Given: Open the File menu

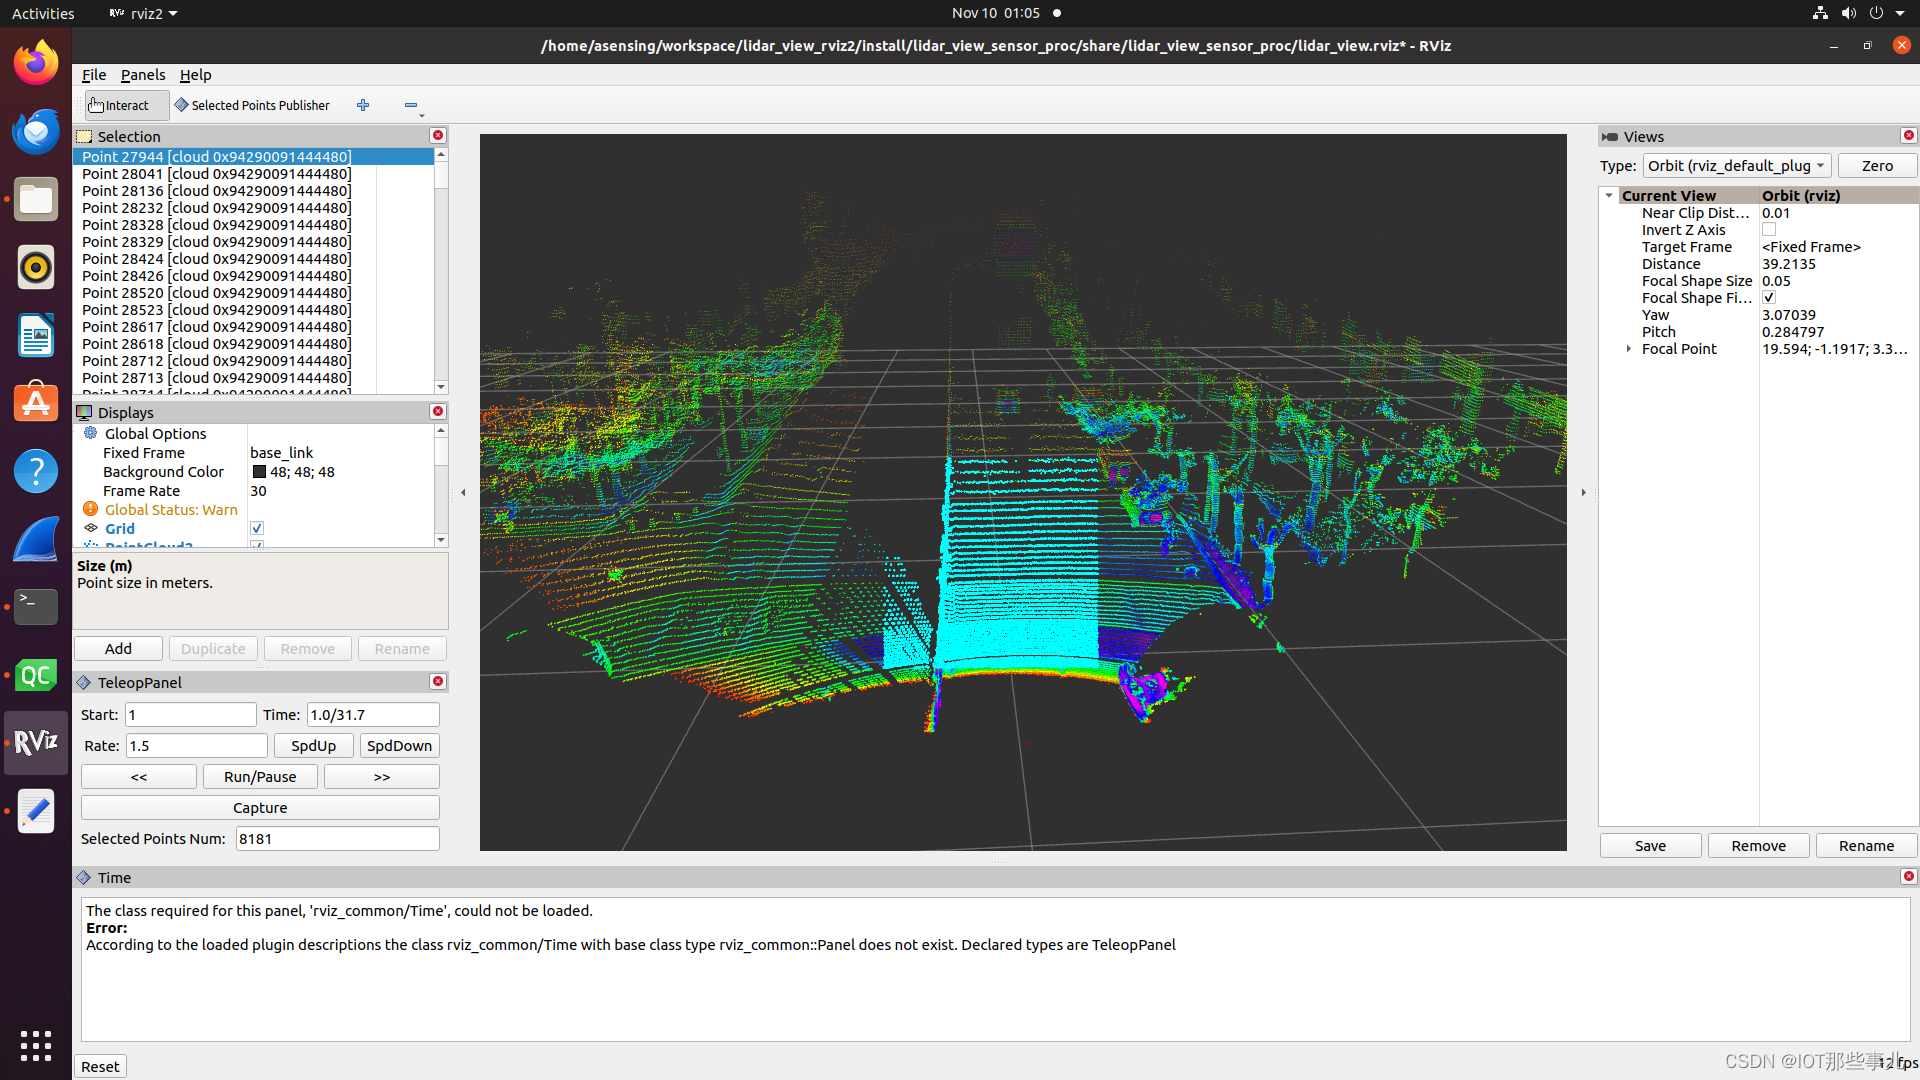Looking at the screenshot, I should coord(93,75).
